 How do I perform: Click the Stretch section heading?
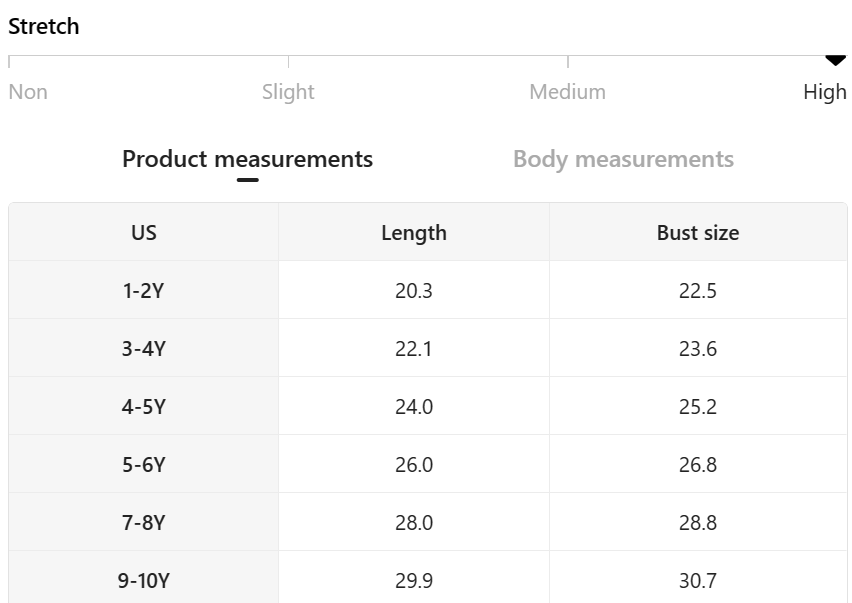pyautogui.click(x=44, y=27)
